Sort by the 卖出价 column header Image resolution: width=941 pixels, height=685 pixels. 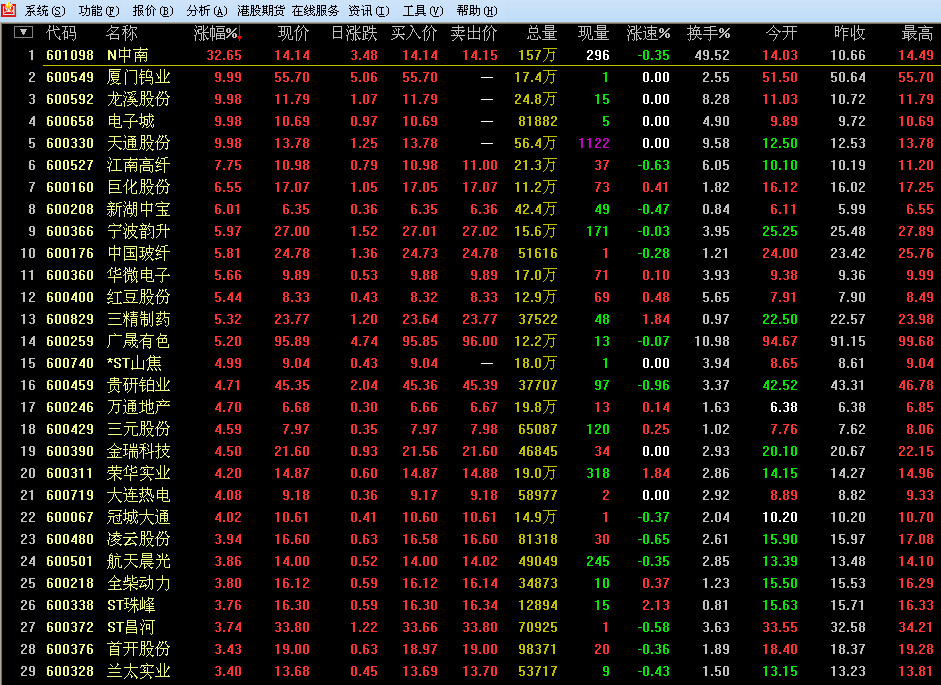474,33
